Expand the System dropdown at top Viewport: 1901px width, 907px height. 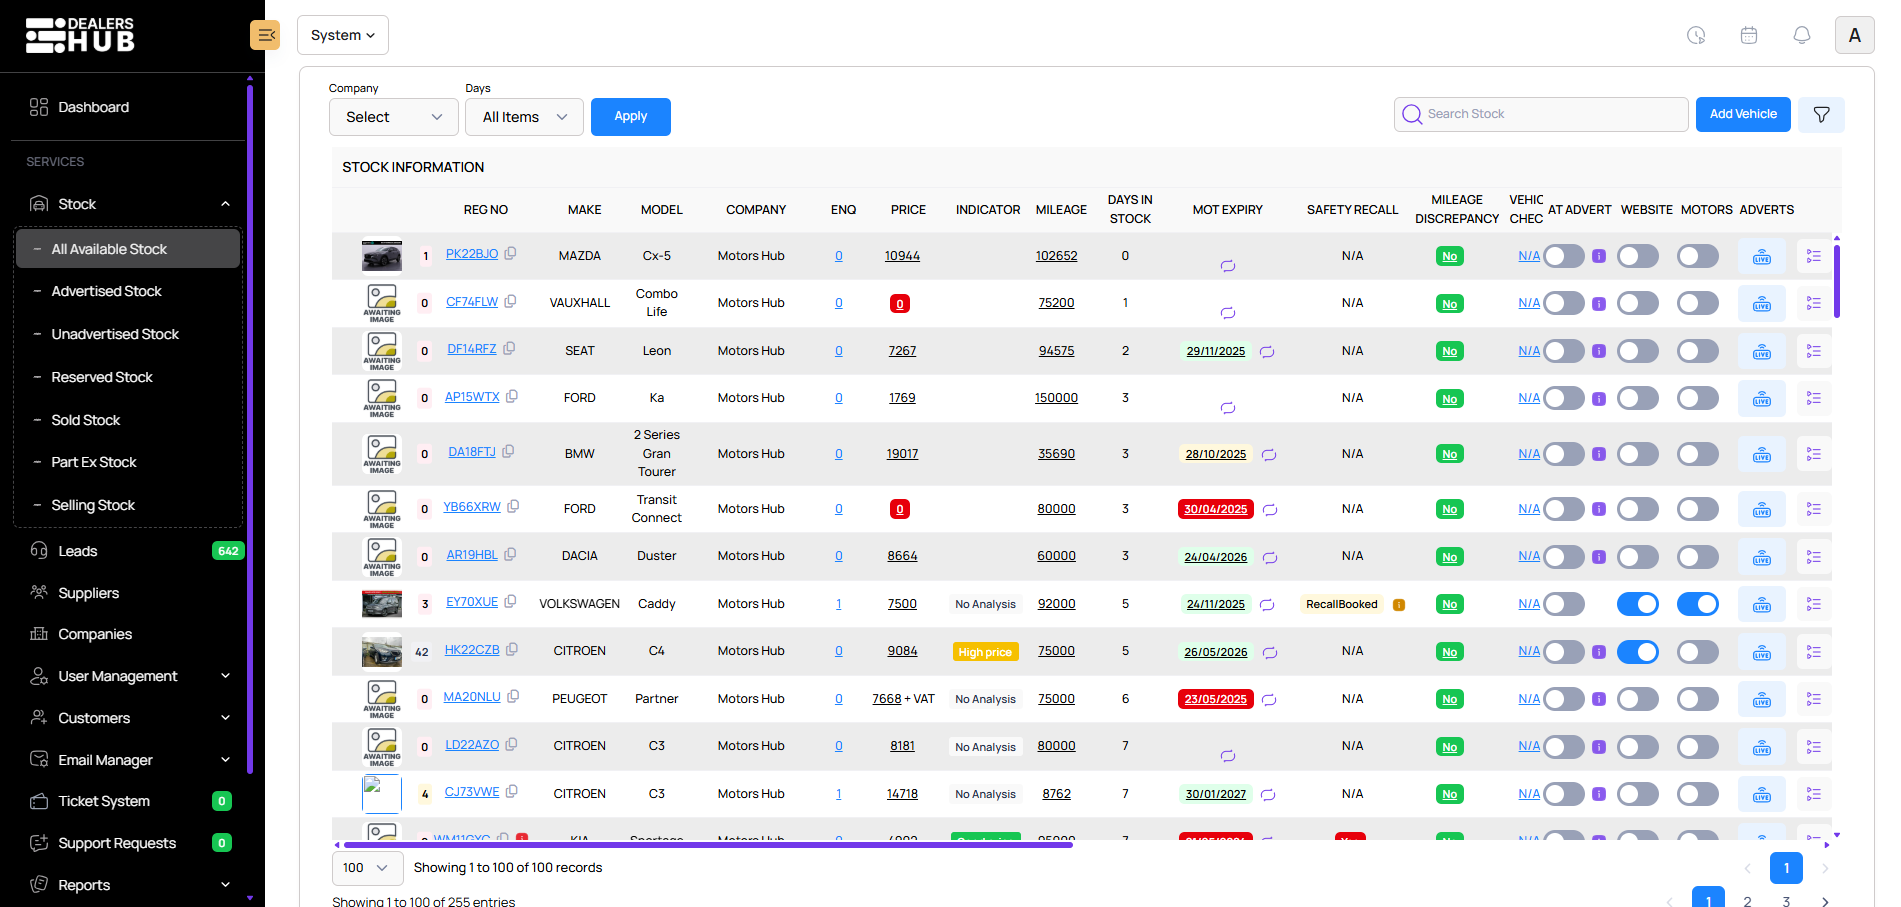(x=342, y=35)
